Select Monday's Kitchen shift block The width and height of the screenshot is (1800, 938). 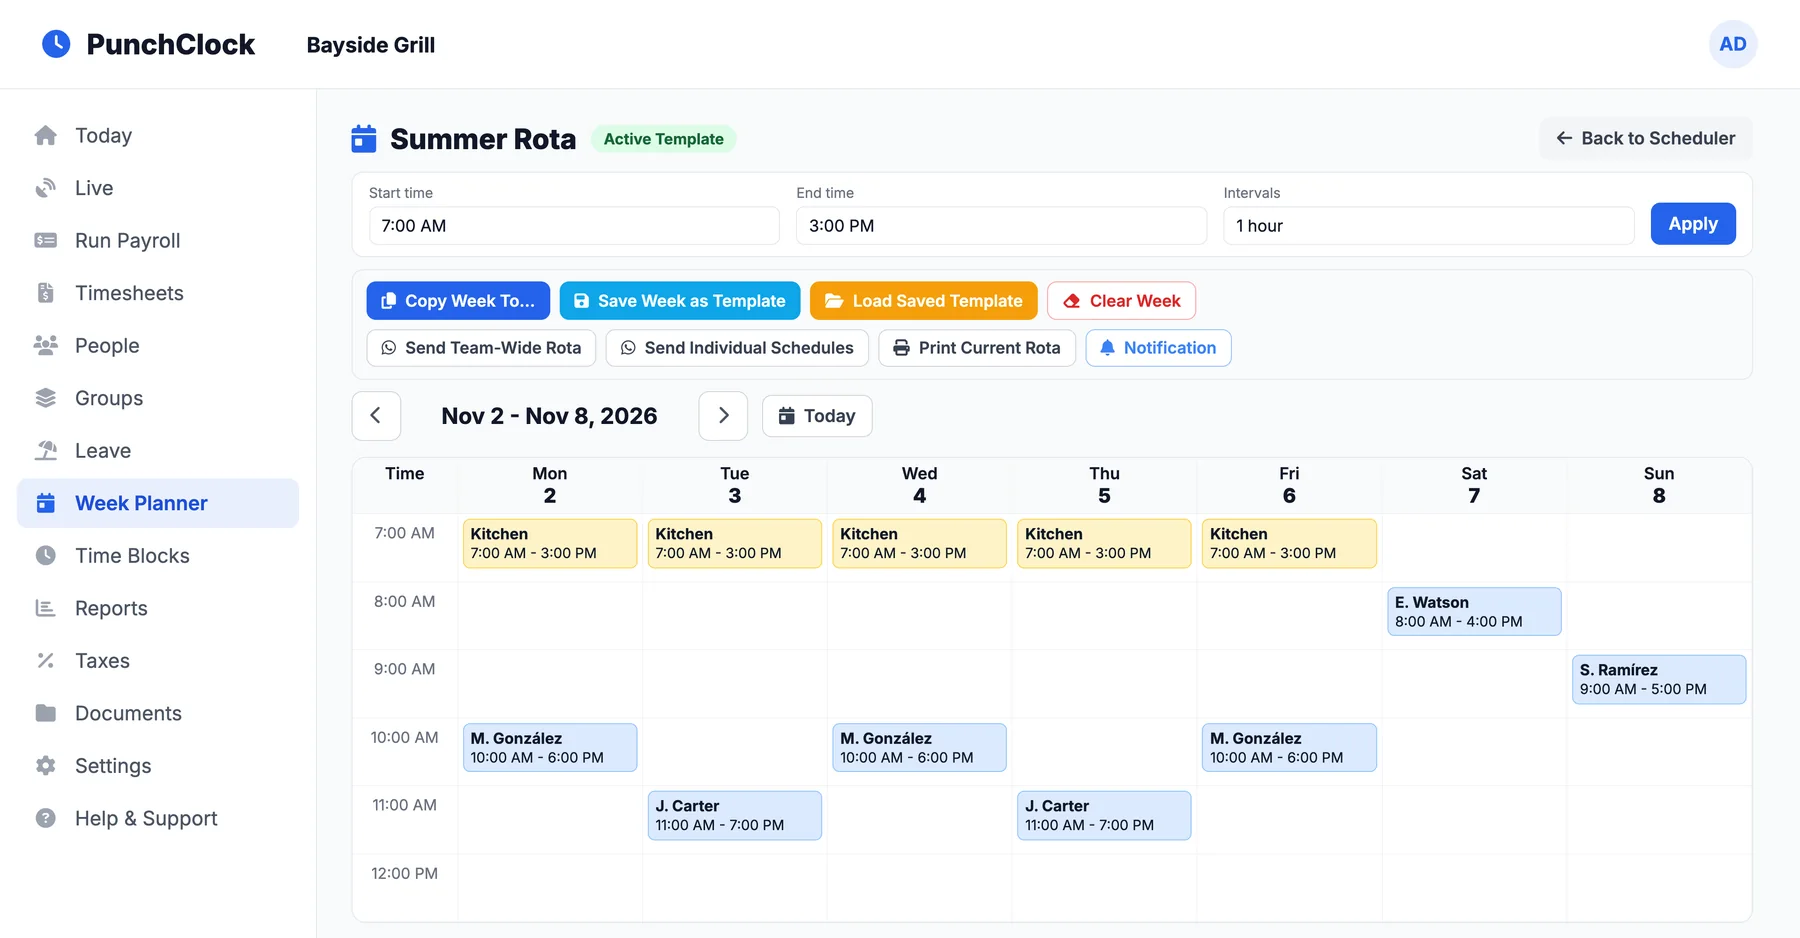pos(550,544)
